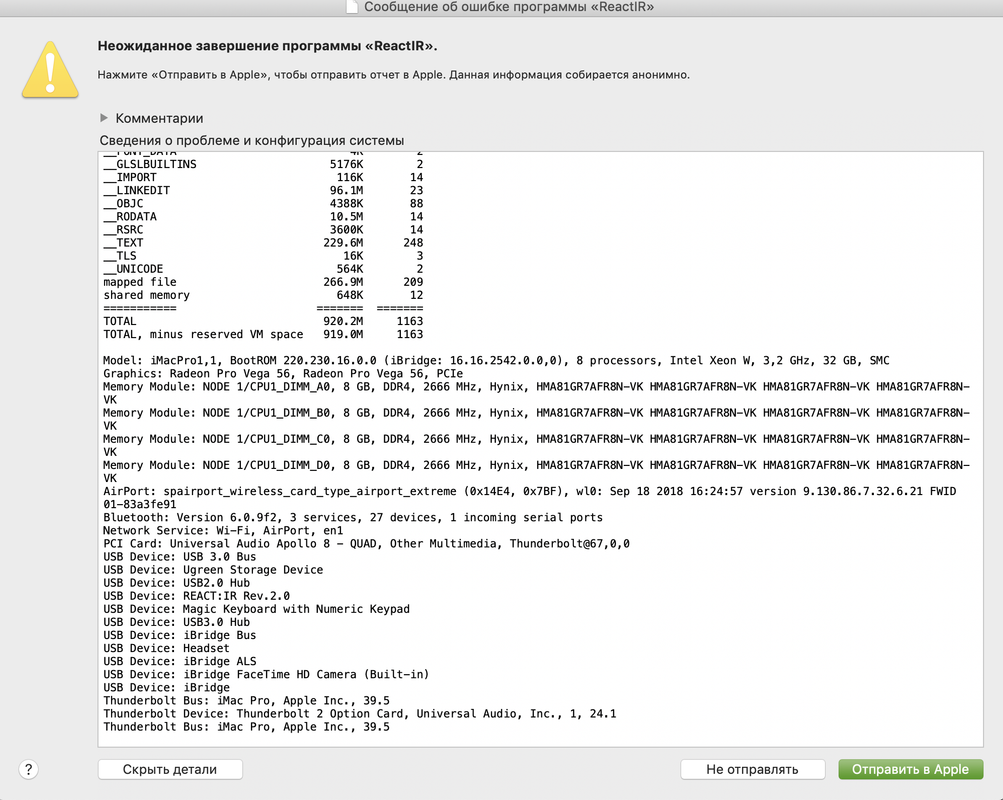Viewport: 1003px width, 800px height.
Task: Click 'USB Device: iBridge Bus' line
Action: tap(179, 636)
